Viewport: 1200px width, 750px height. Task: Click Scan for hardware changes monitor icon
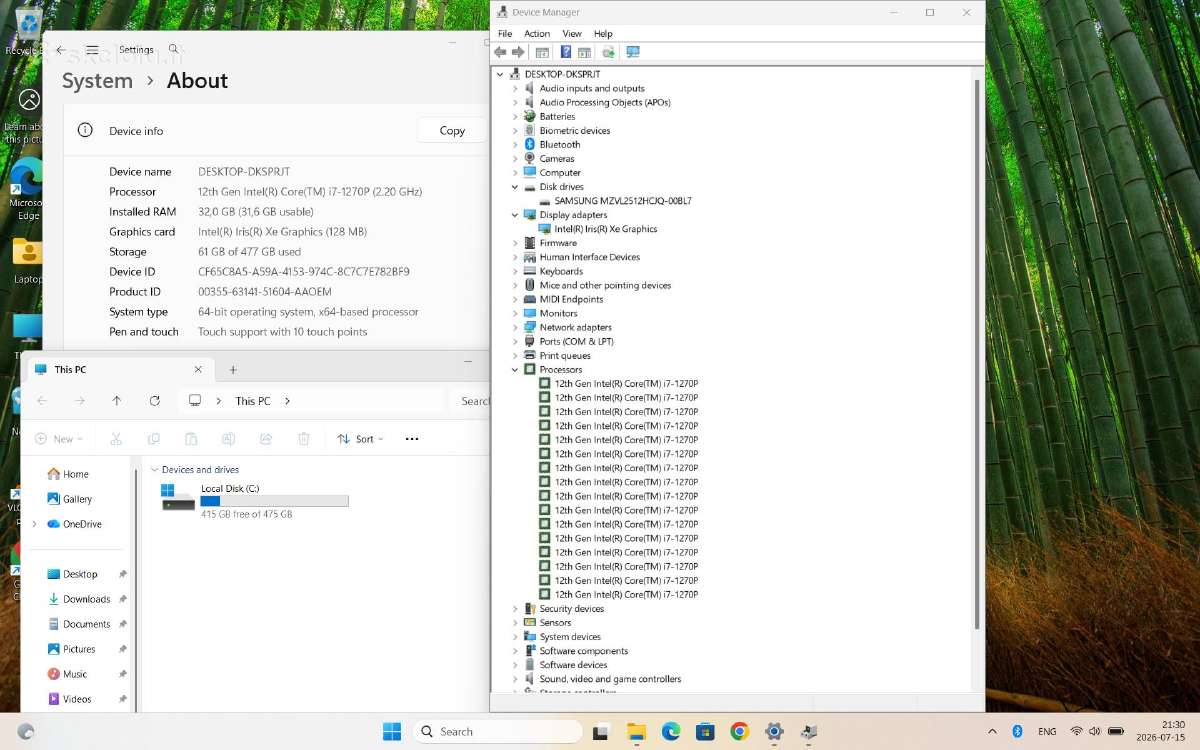633,52
